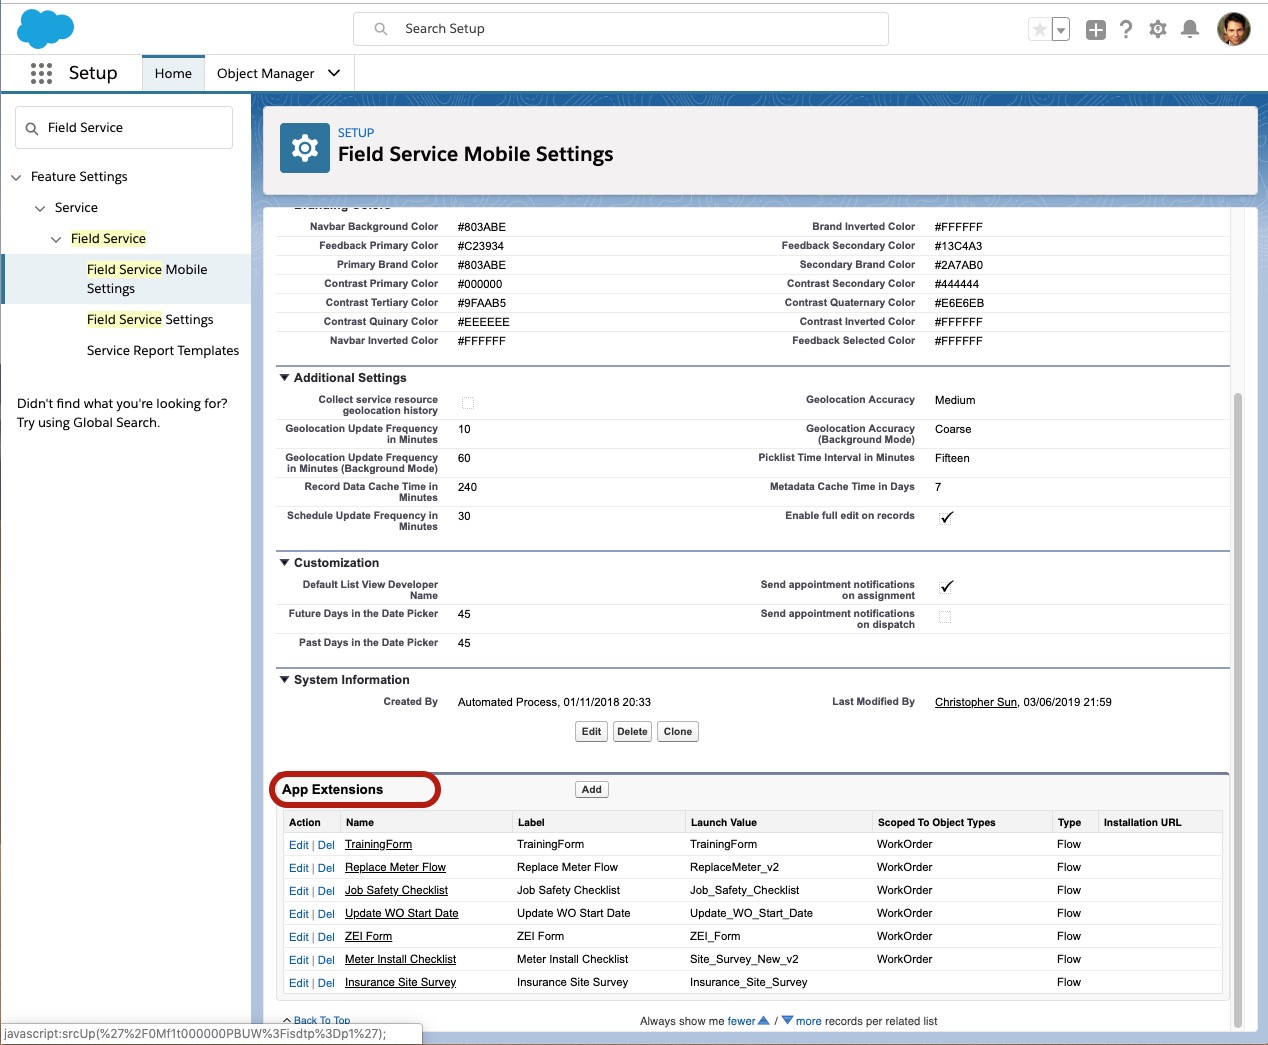Screen dimensions: 1268x1045
Task: Open the Notifications bell icon
Action: [1190, 30]
